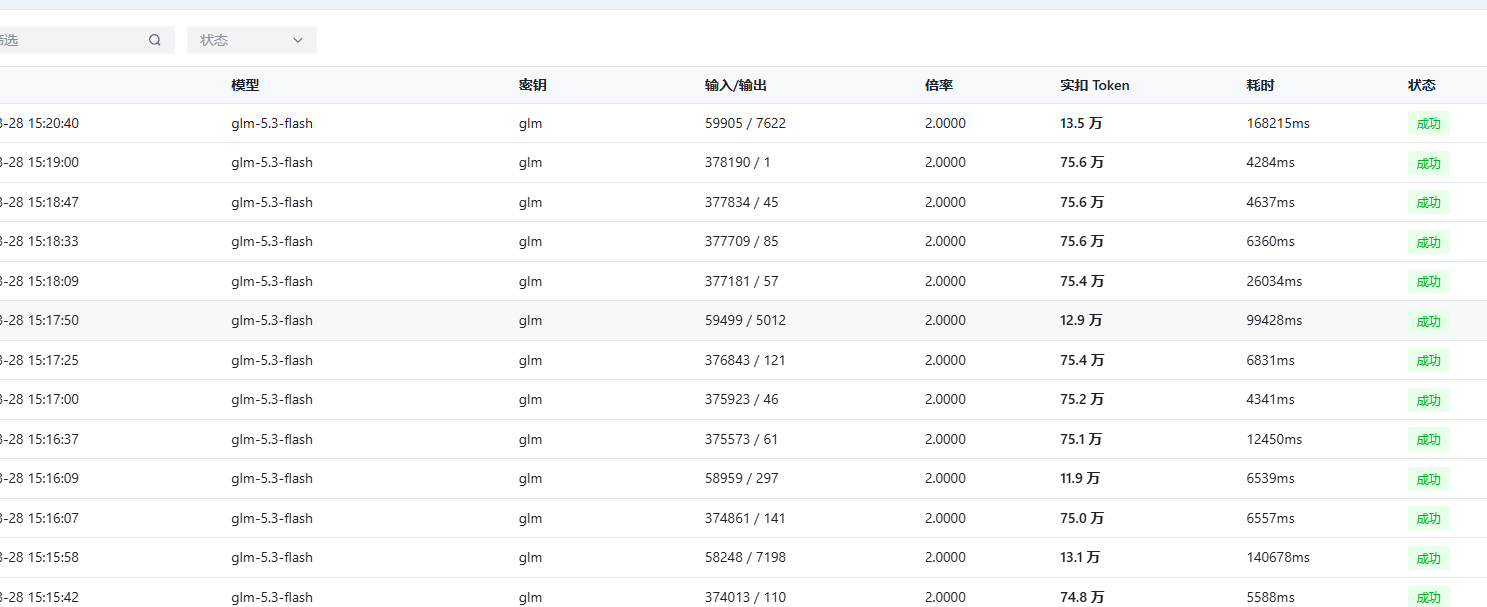This screenshot has height=607, width=1487.
Task: Select the 15:16:09 timestamp cell
Action: tap(39, 478)
